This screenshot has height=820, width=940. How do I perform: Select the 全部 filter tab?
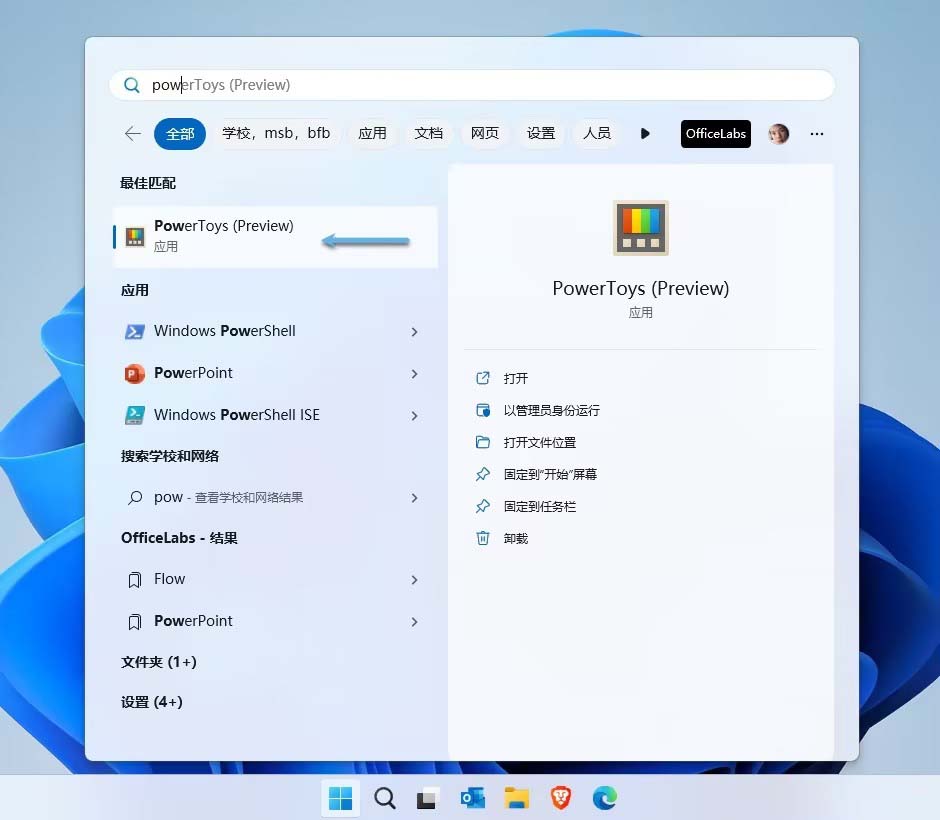pos(180,134)
